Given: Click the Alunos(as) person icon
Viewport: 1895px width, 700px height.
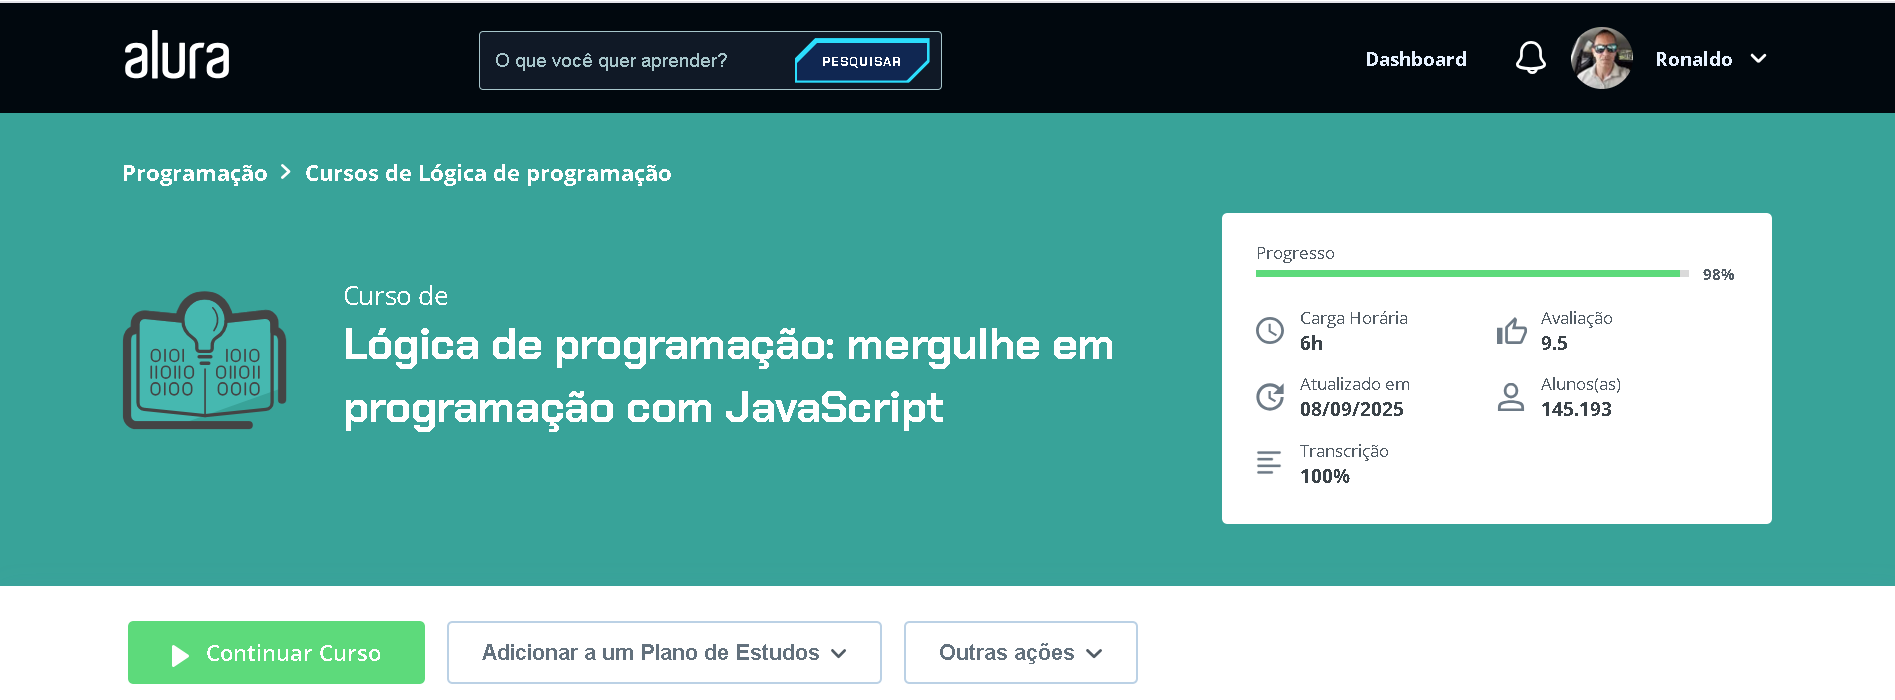Looking at the screenshot, I should (1511, 397).
